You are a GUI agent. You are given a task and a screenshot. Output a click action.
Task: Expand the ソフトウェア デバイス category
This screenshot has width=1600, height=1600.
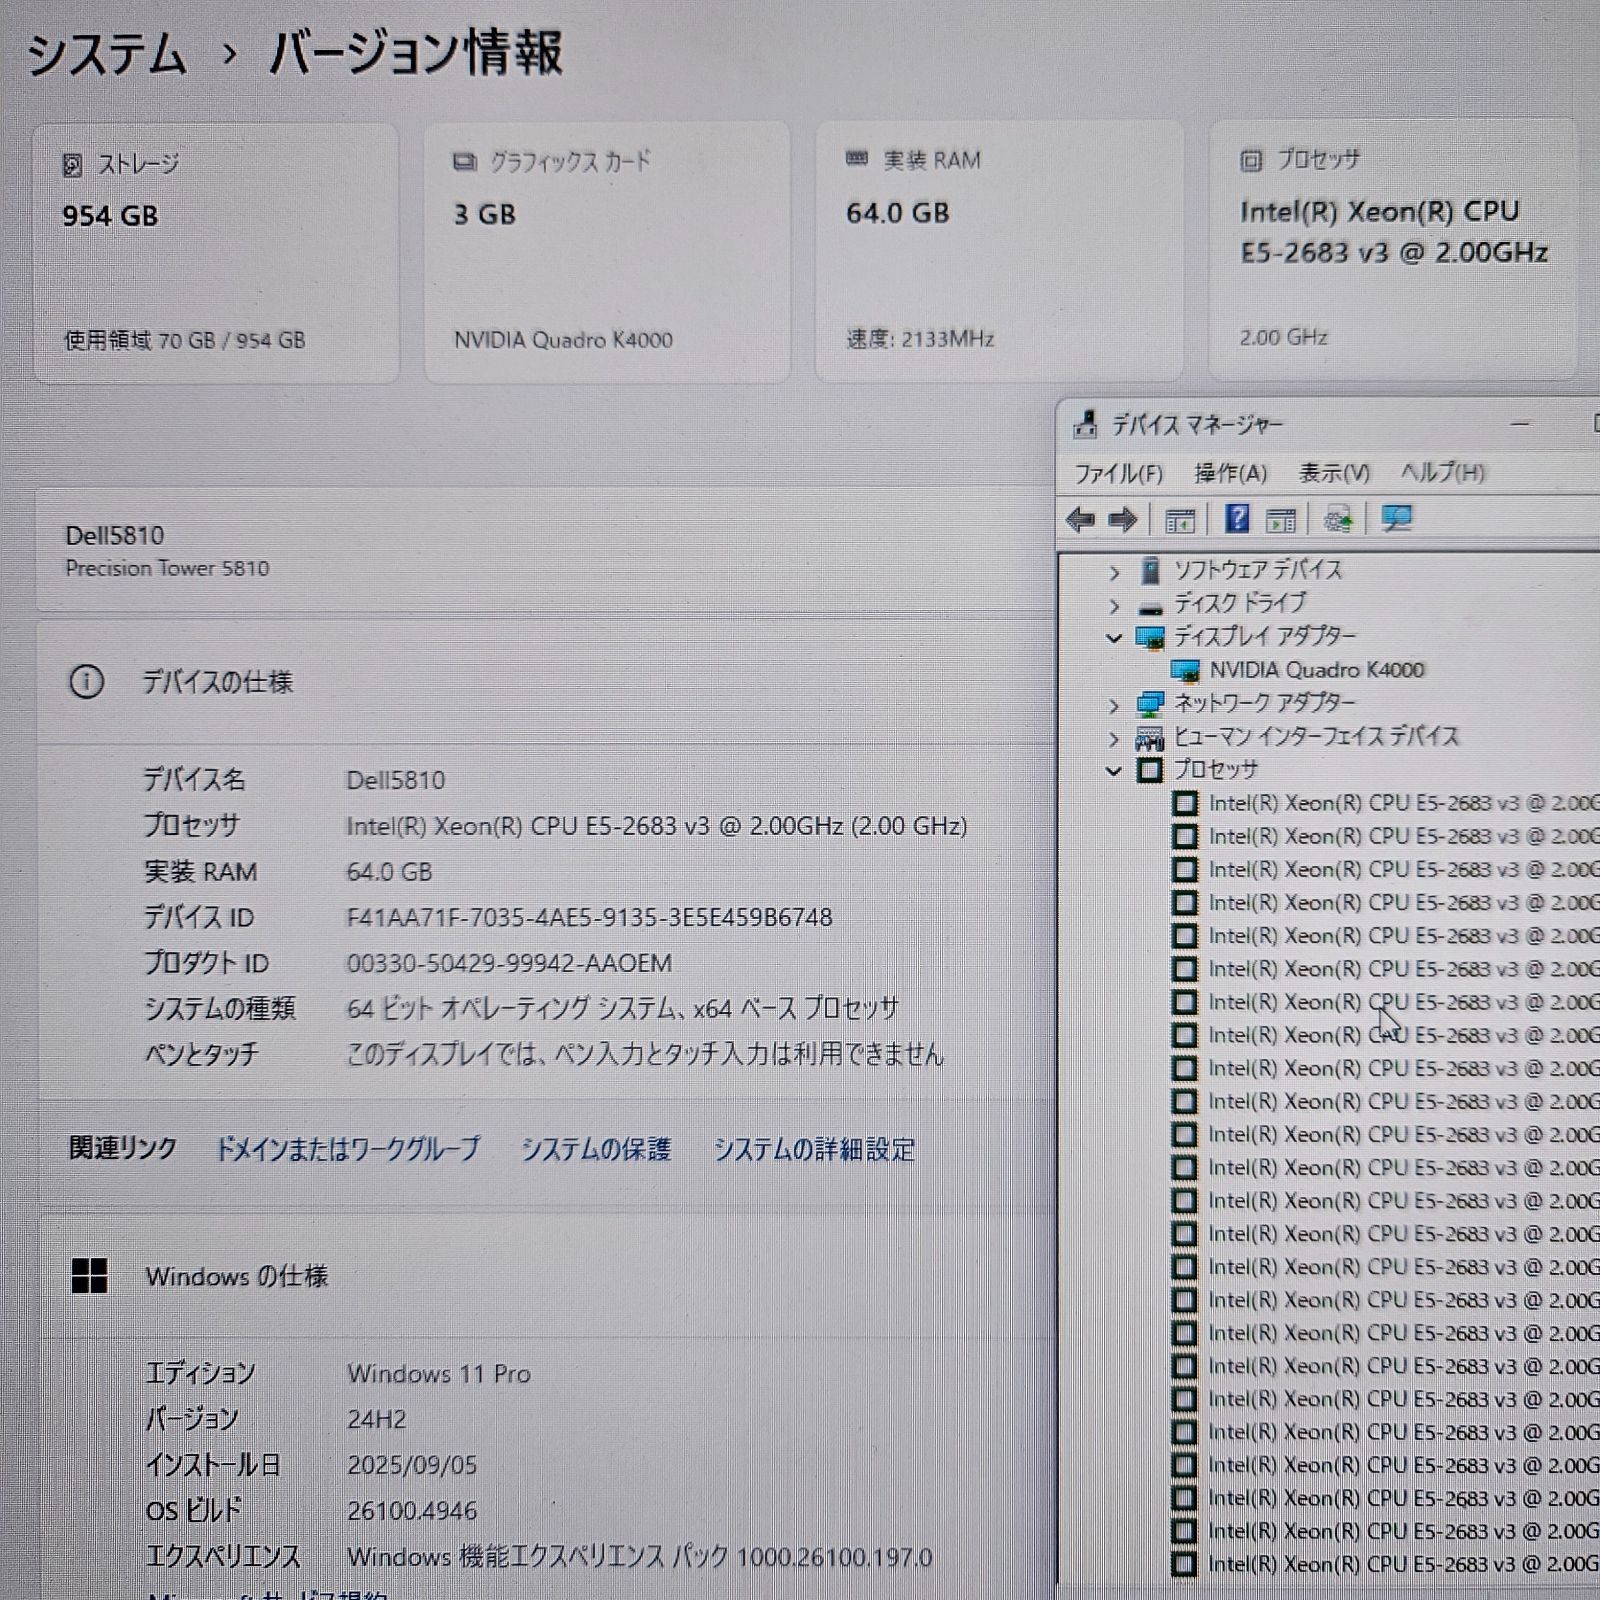[1114, 573]
